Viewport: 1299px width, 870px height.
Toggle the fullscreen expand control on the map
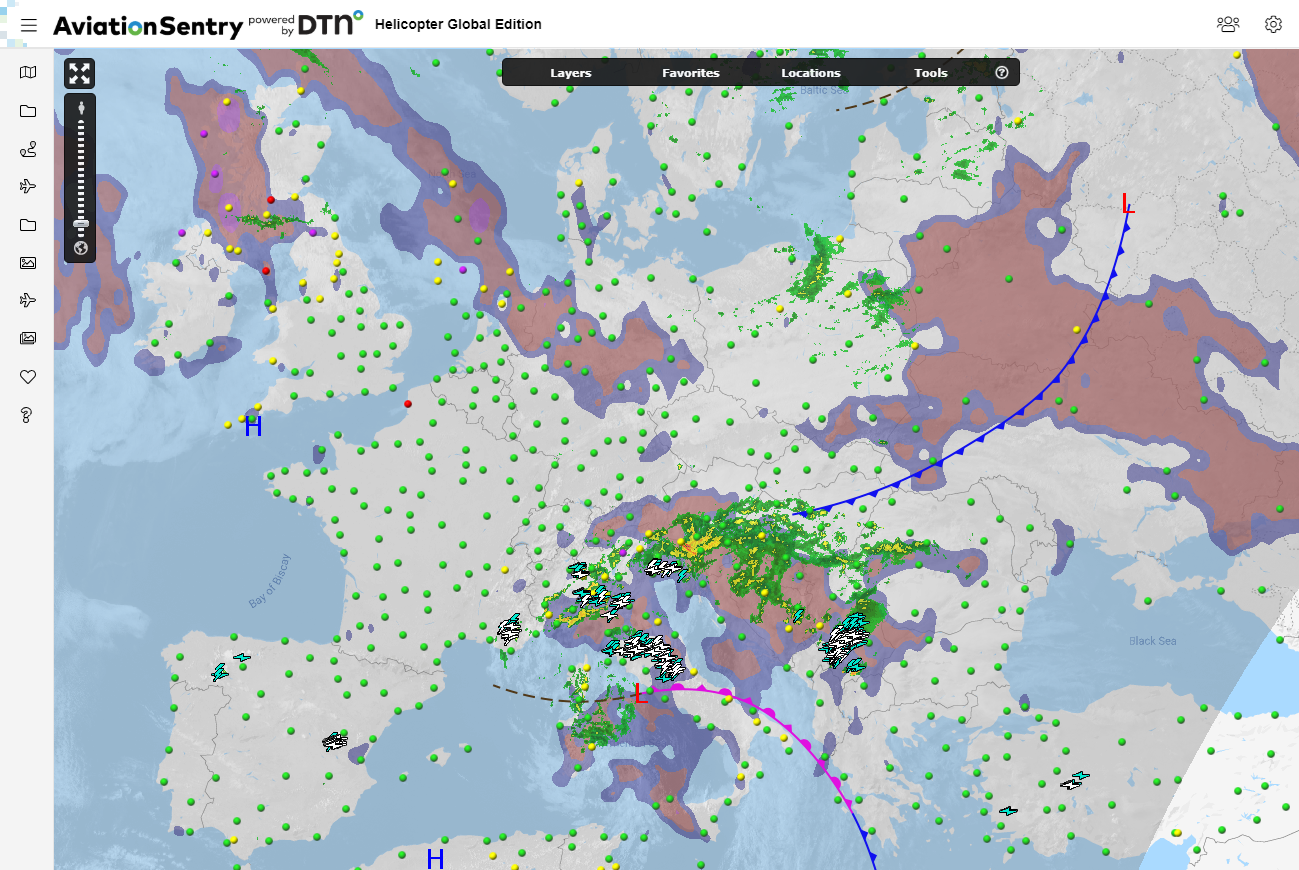pos(79,72)
